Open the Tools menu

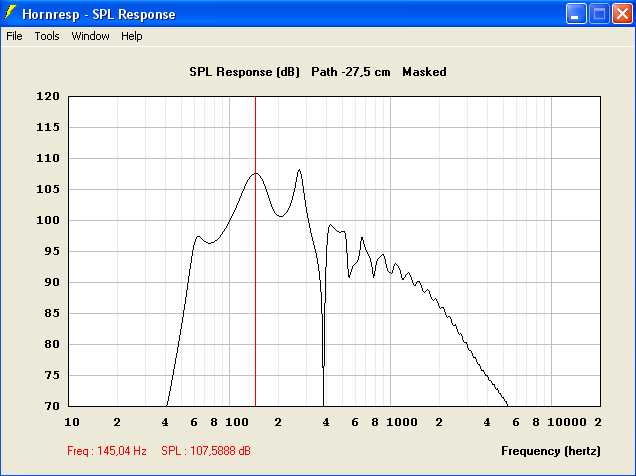tap(47, 36)
